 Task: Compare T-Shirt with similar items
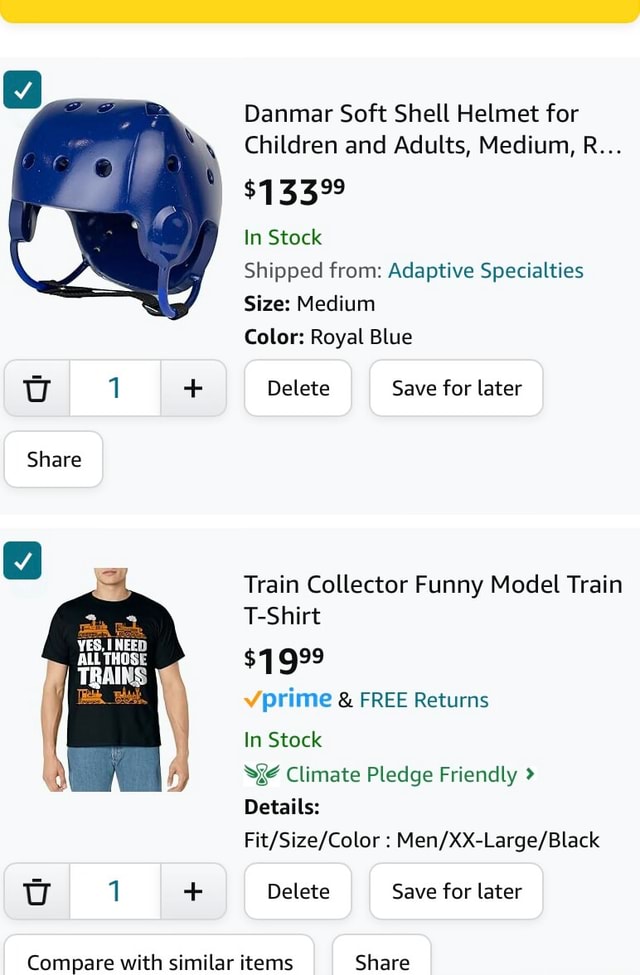tap(160, 961)
